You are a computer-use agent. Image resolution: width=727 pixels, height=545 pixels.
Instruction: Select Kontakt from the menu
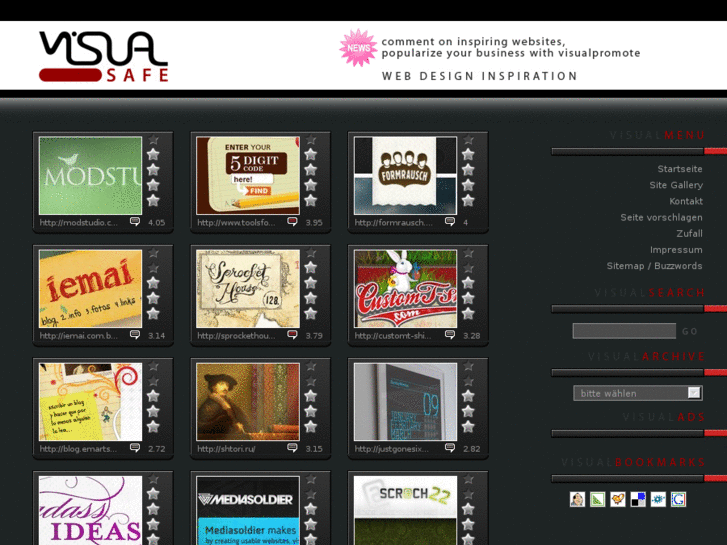[686, 201]
